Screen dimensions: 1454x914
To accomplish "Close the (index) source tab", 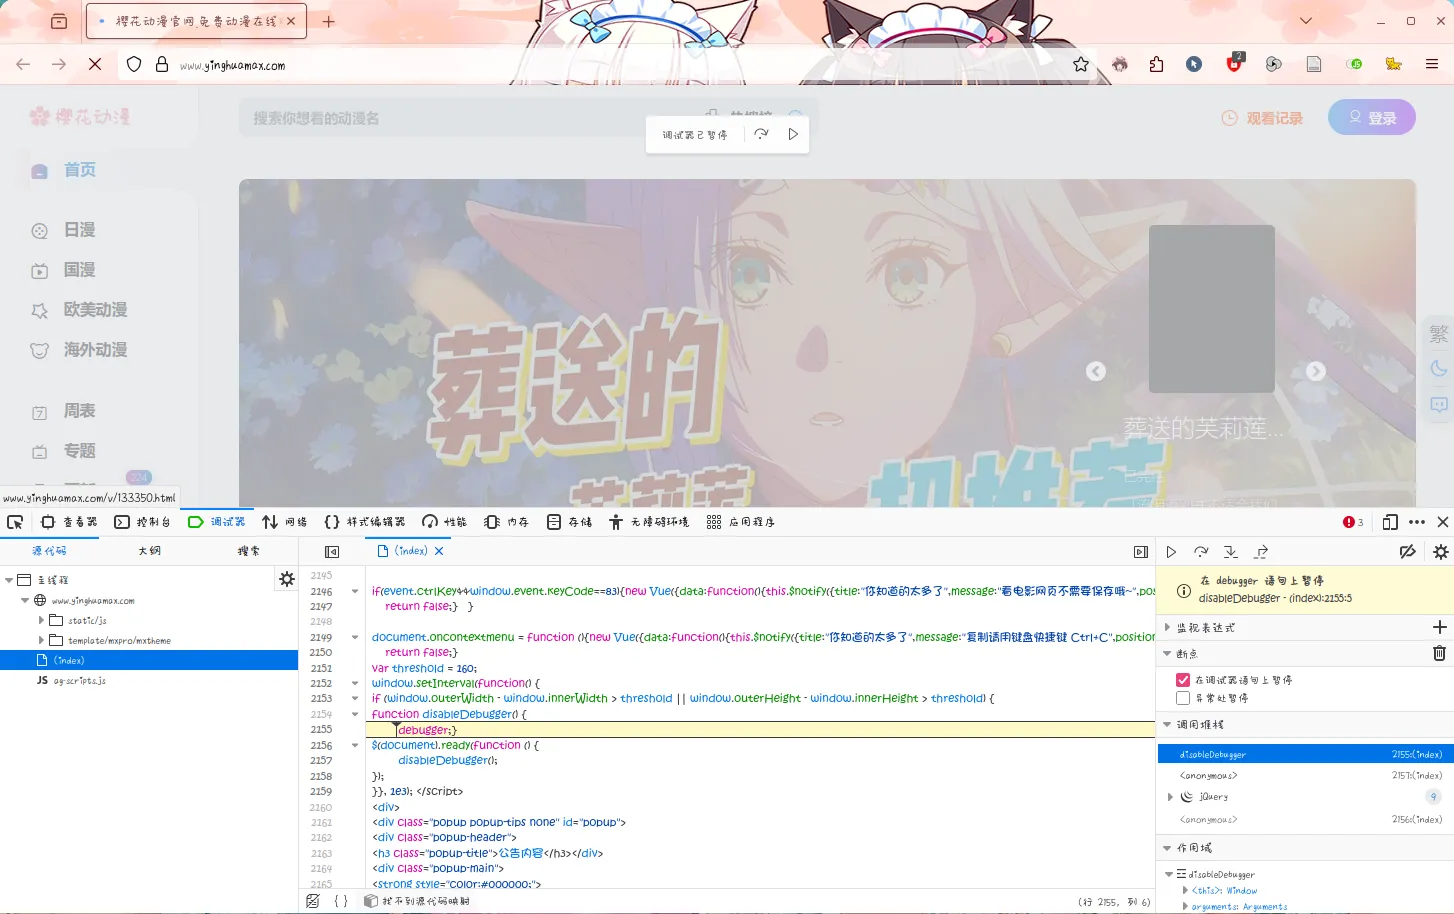I will pos(439,551).
